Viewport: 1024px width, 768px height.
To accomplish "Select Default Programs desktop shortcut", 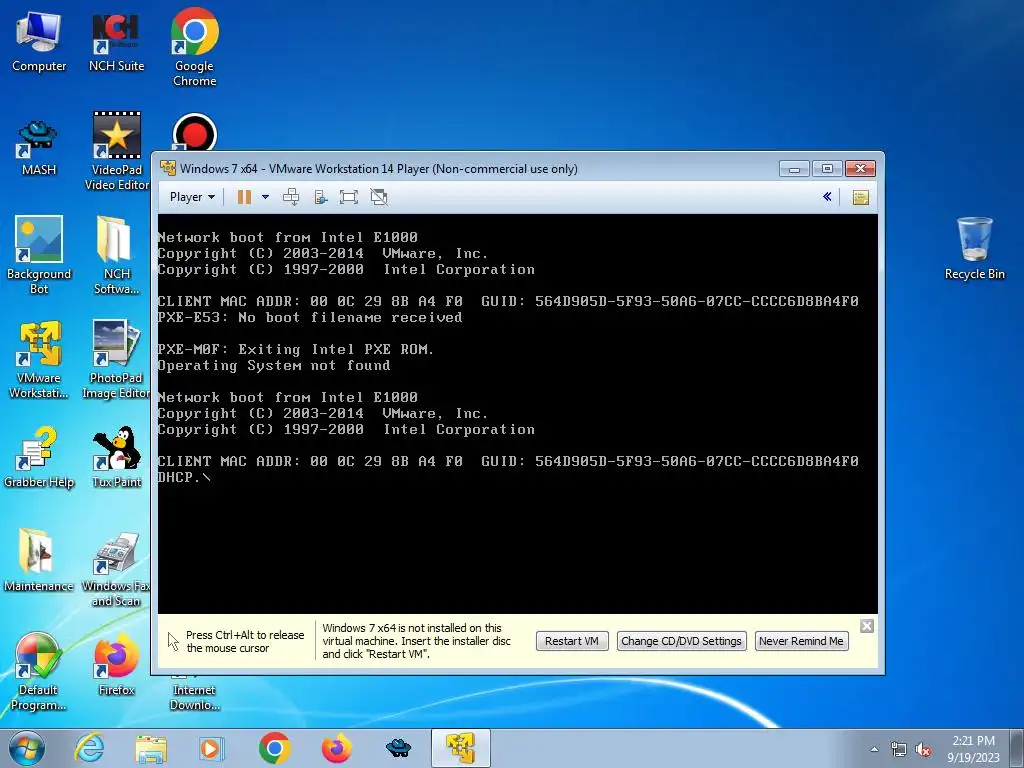I will click(39, 671).
